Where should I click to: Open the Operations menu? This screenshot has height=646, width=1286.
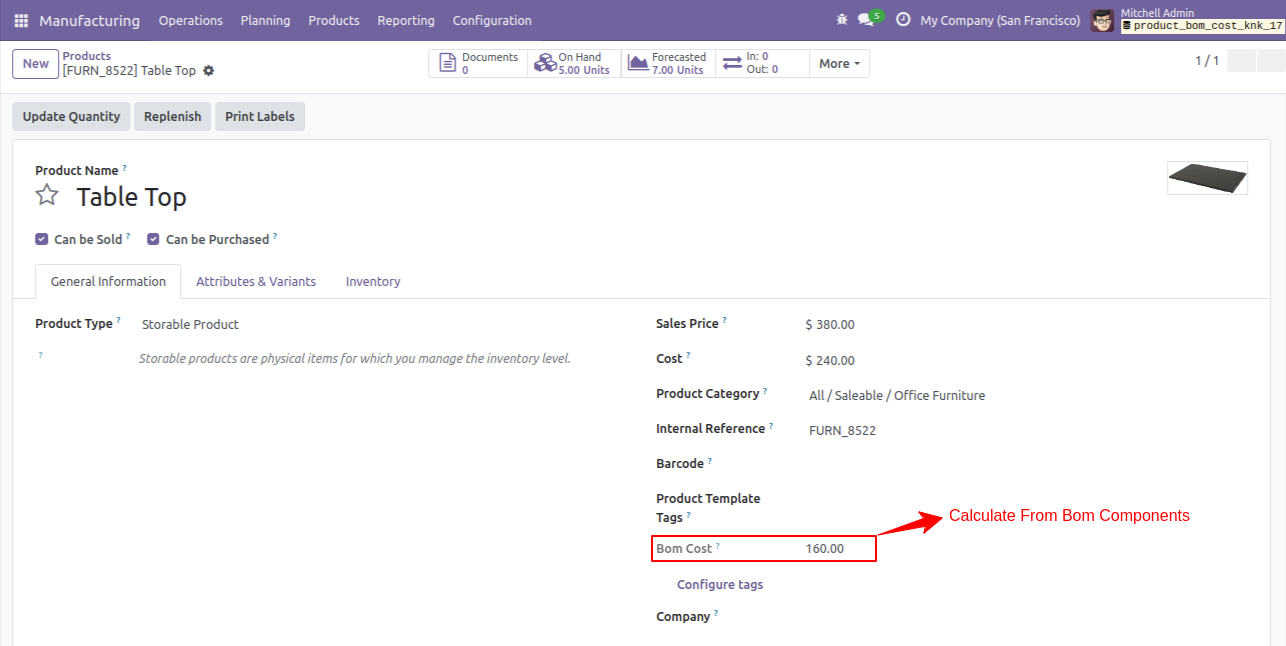[x=190, y=20]
